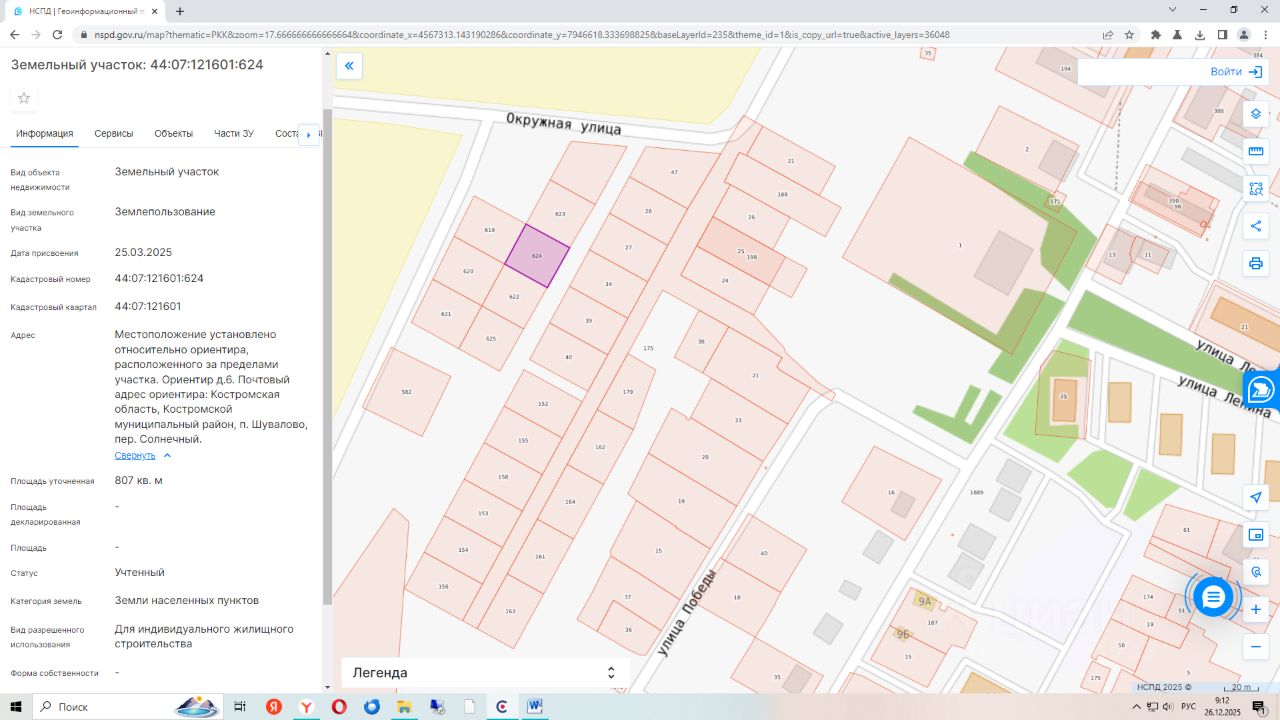Expand the Легенда legend selector
1280x720 pixels.
coord(486,673)
